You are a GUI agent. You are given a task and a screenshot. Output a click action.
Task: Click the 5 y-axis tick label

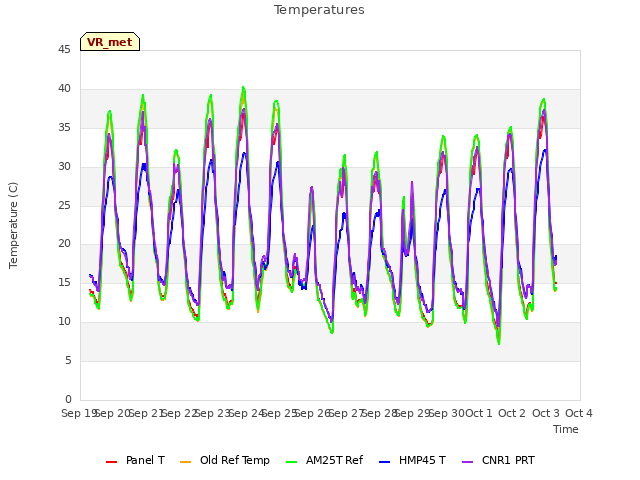[x=68, y=360]
